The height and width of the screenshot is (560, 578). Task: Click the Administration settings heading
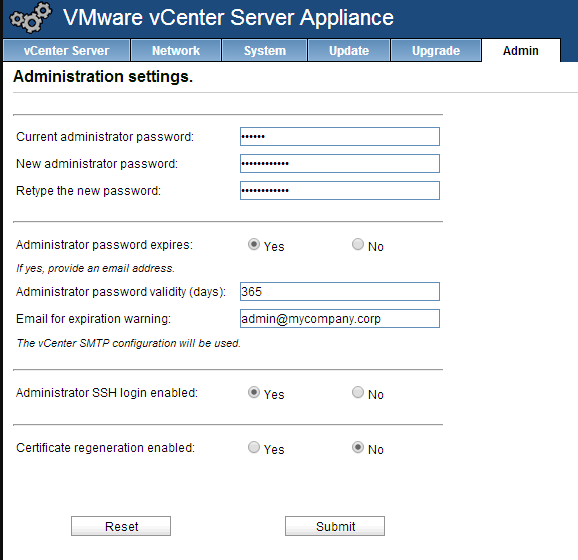[x=103, y=77]
